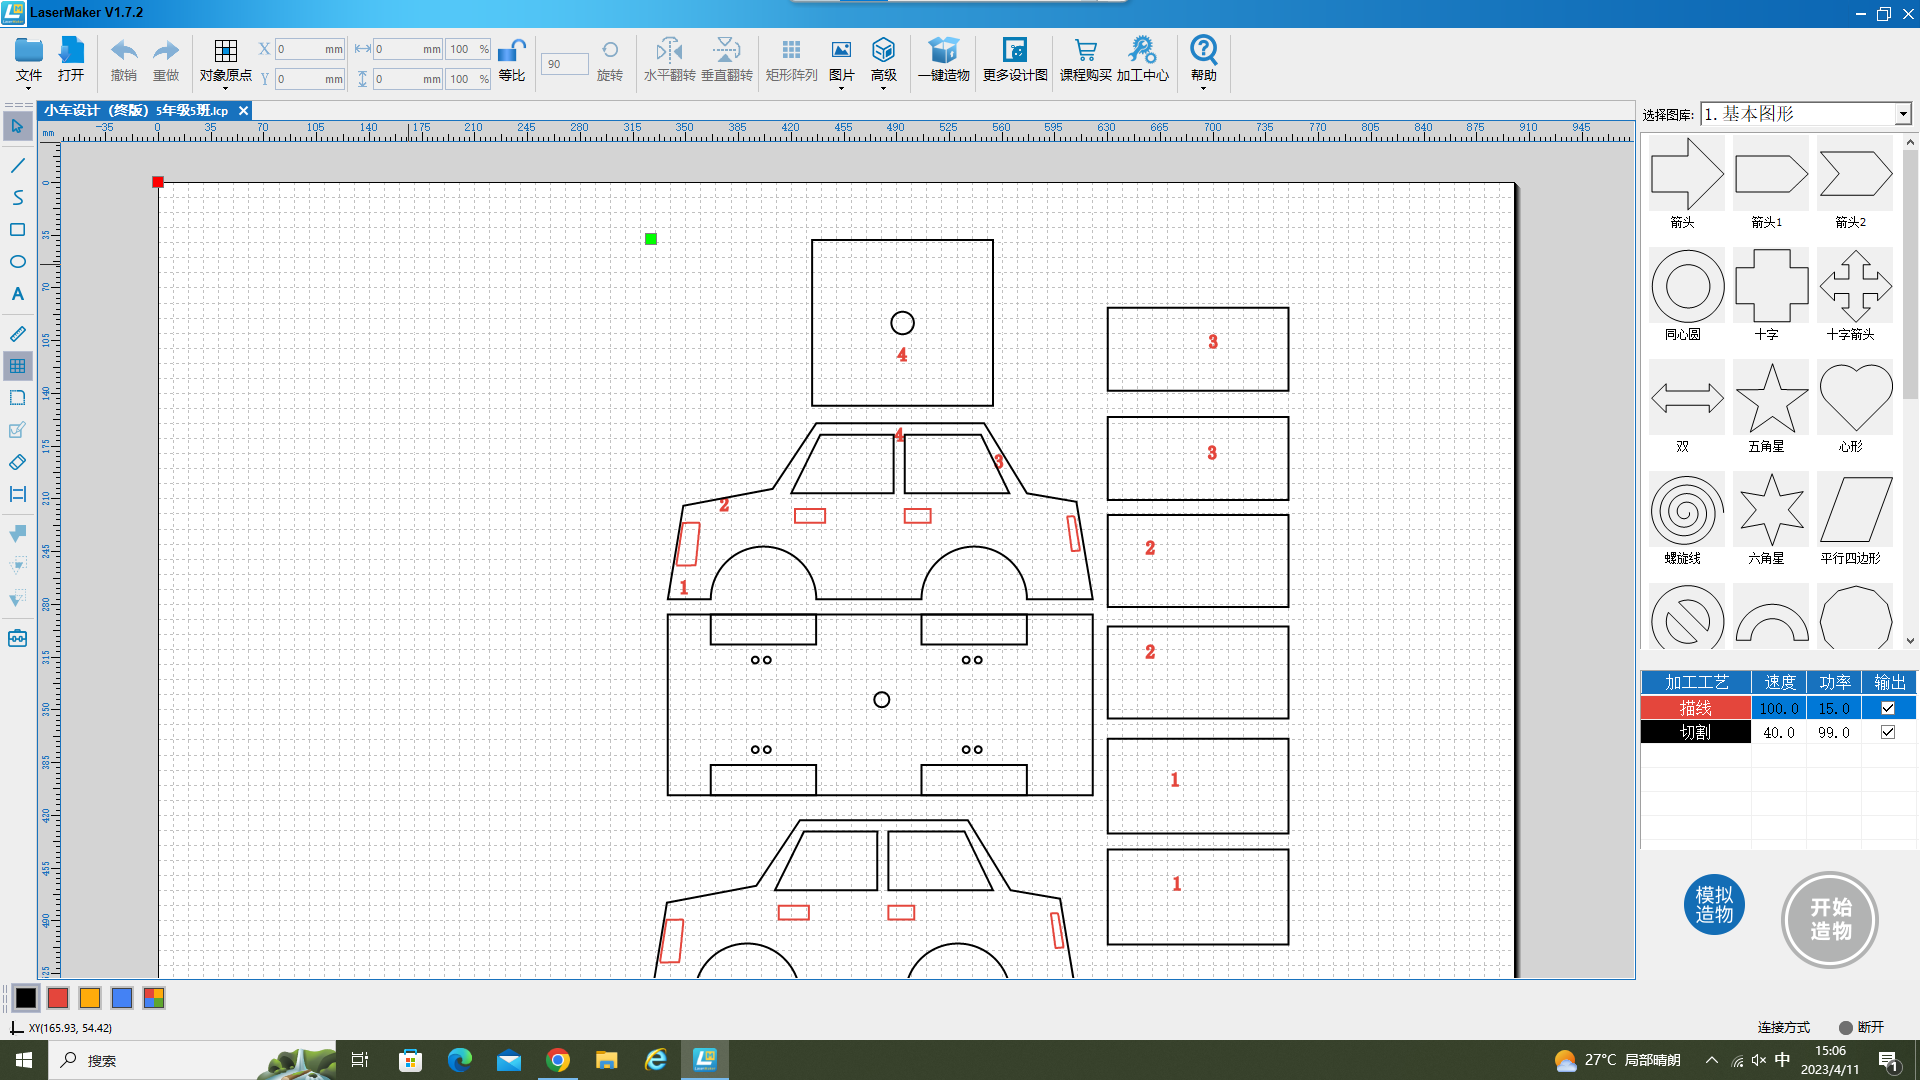The image size is (1920, 1080).
Task: Click the 模拟造物 simulate button
Action: [x=1714, y=905]
